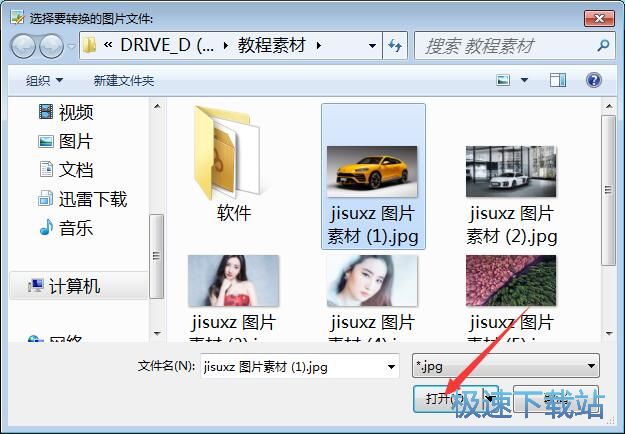Select the 软件 folder
Viewport: 625px width, 434px height.
tap(234, 164)
